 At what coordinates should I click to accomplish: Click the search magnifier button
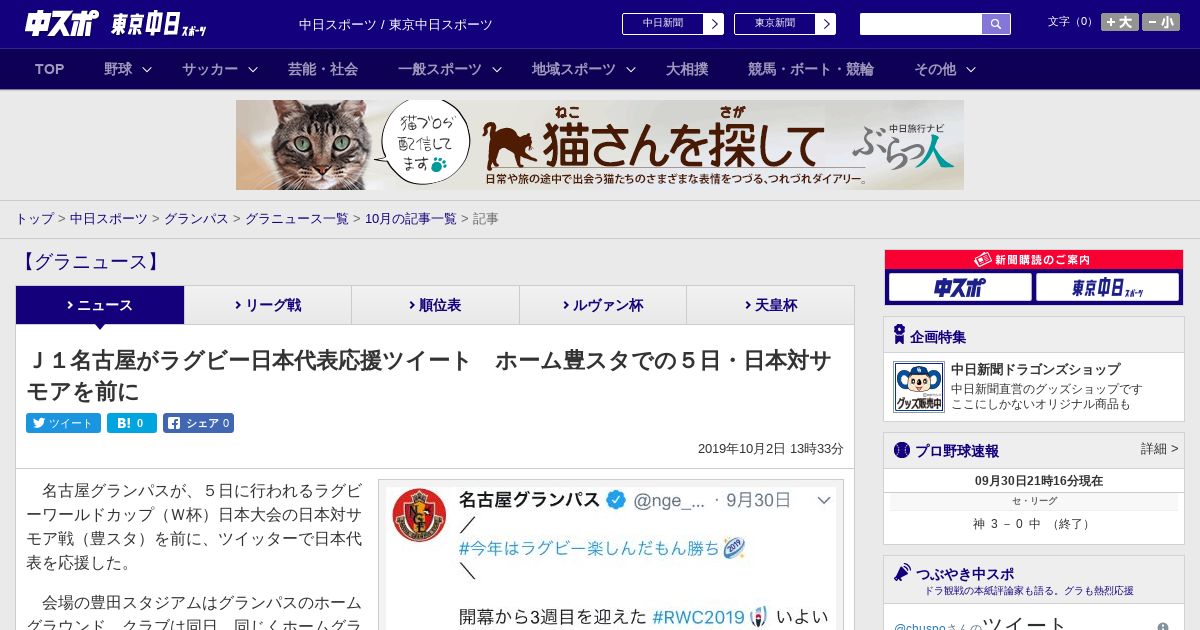click(x=996, y=24)
